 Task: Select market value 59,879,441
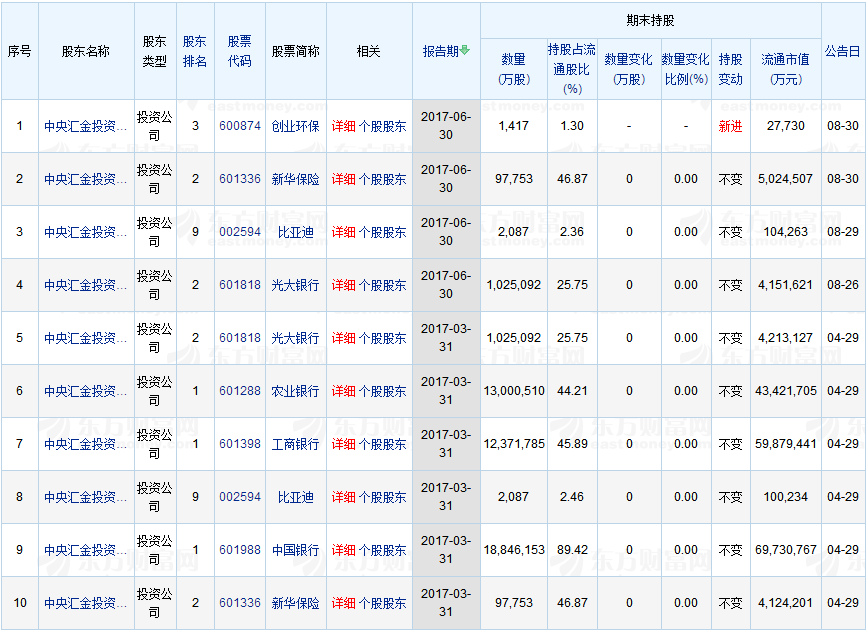pyautogui.click(x=786, y=444)
